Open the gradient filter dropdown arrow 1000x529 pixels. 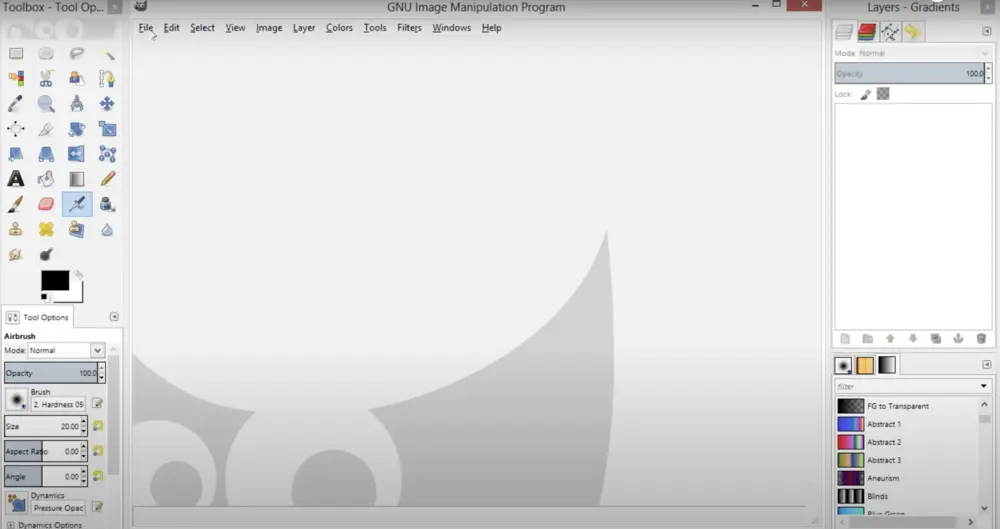click(x=983, y=386)
